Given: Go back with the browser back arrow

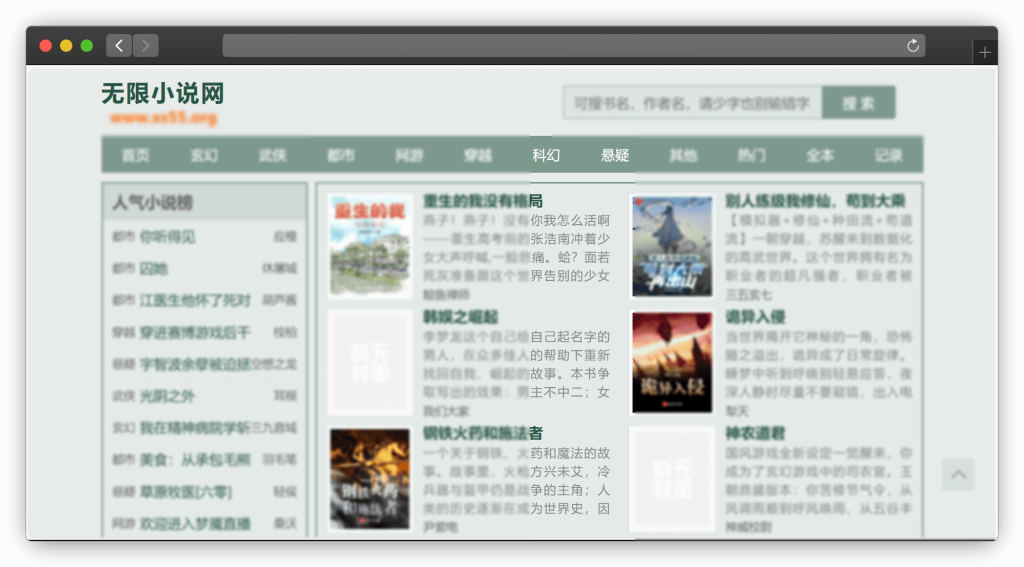Looking at the screenshot, I should pos(119,45).
